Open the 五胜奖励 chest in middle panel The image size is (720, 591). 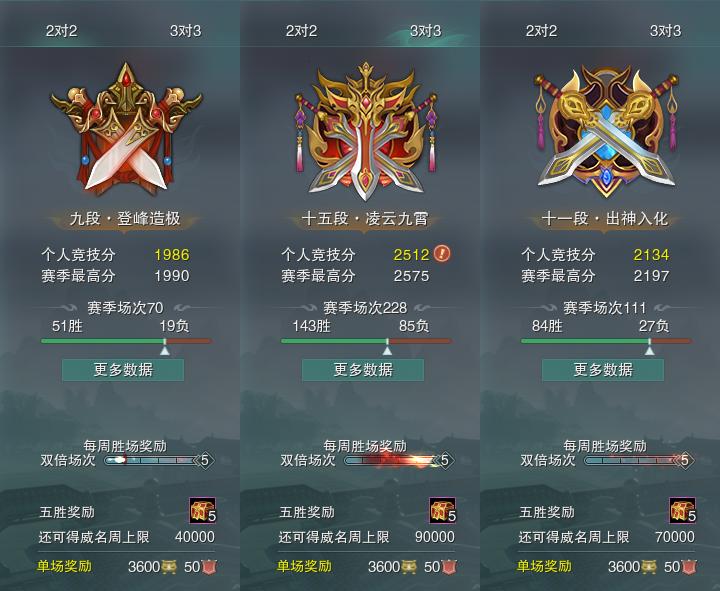pos(443,510)
